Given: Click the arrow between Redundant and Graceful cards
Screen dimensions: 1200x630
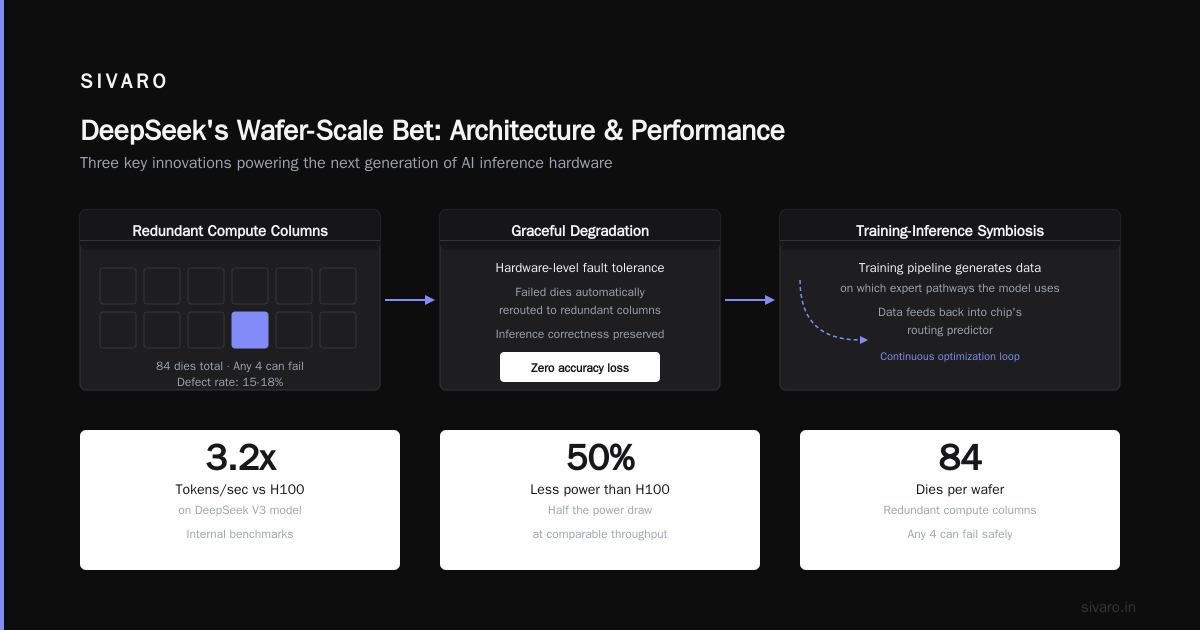Looking at the screenshot, I should click(410, 300).
